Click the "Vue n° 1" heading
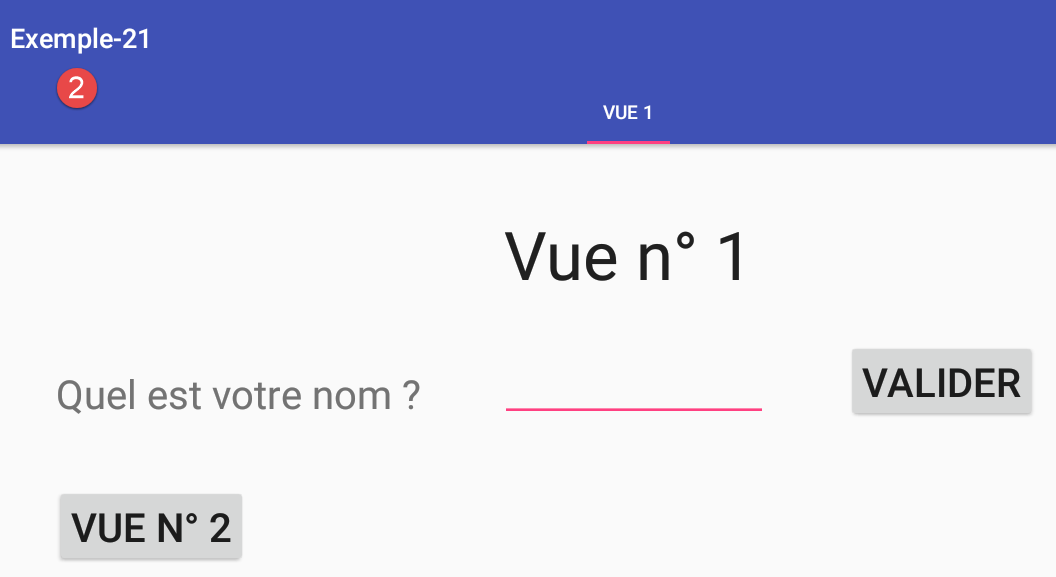The image size is (1056, 577). point(627,258)
